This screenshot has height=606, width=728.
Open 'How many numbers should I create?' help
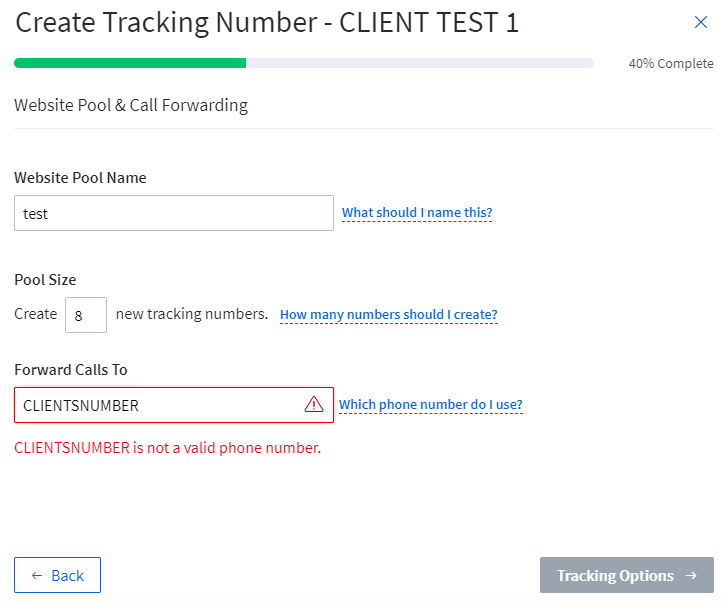[389, 315]
